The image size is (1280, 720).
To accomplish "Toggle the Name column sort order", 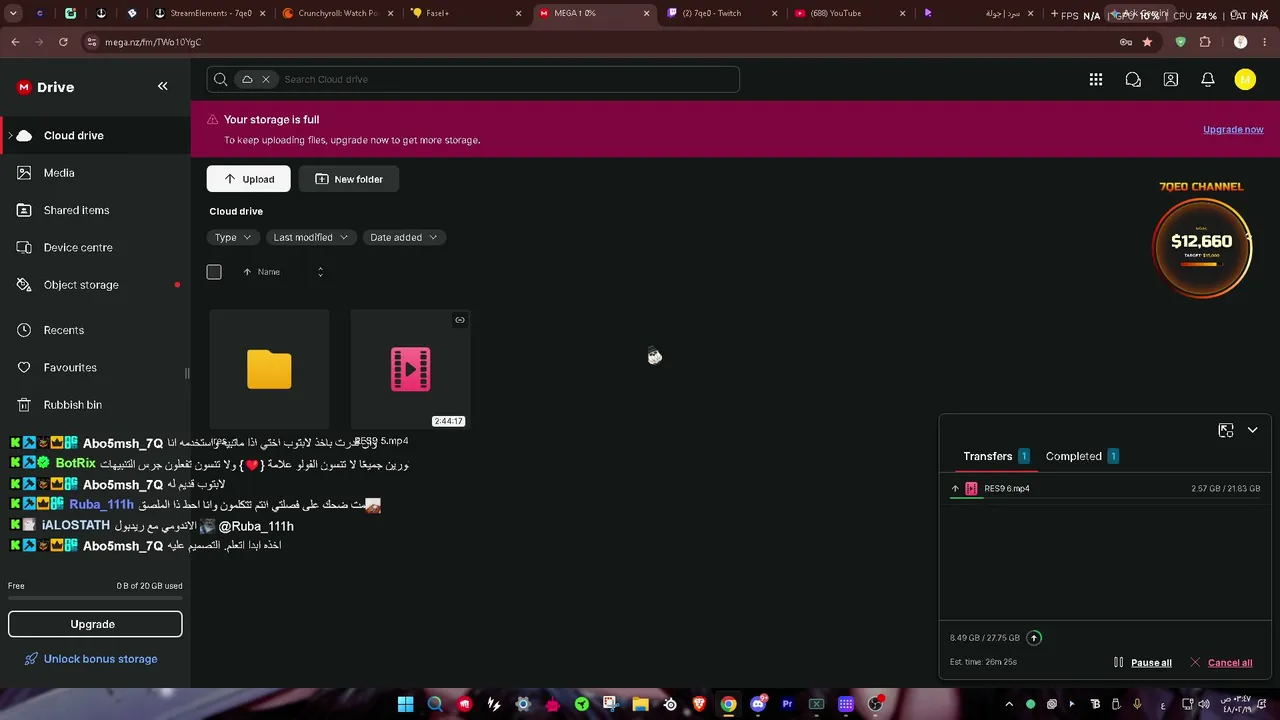I will [x=262, y=272].
